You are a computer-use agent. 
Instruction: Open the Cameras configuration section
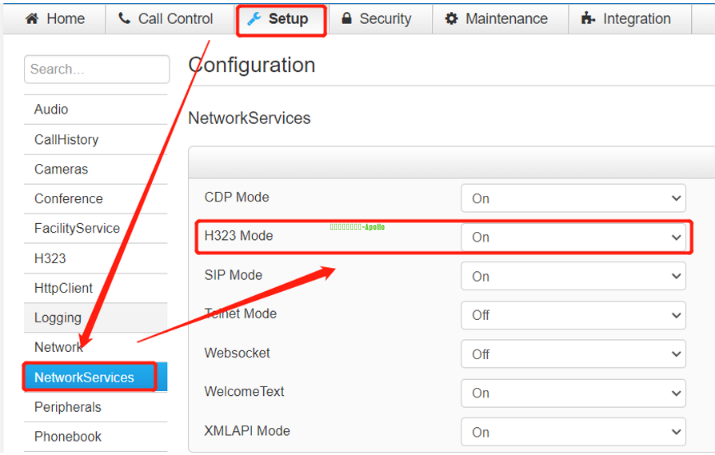click(x=61, y=169)
